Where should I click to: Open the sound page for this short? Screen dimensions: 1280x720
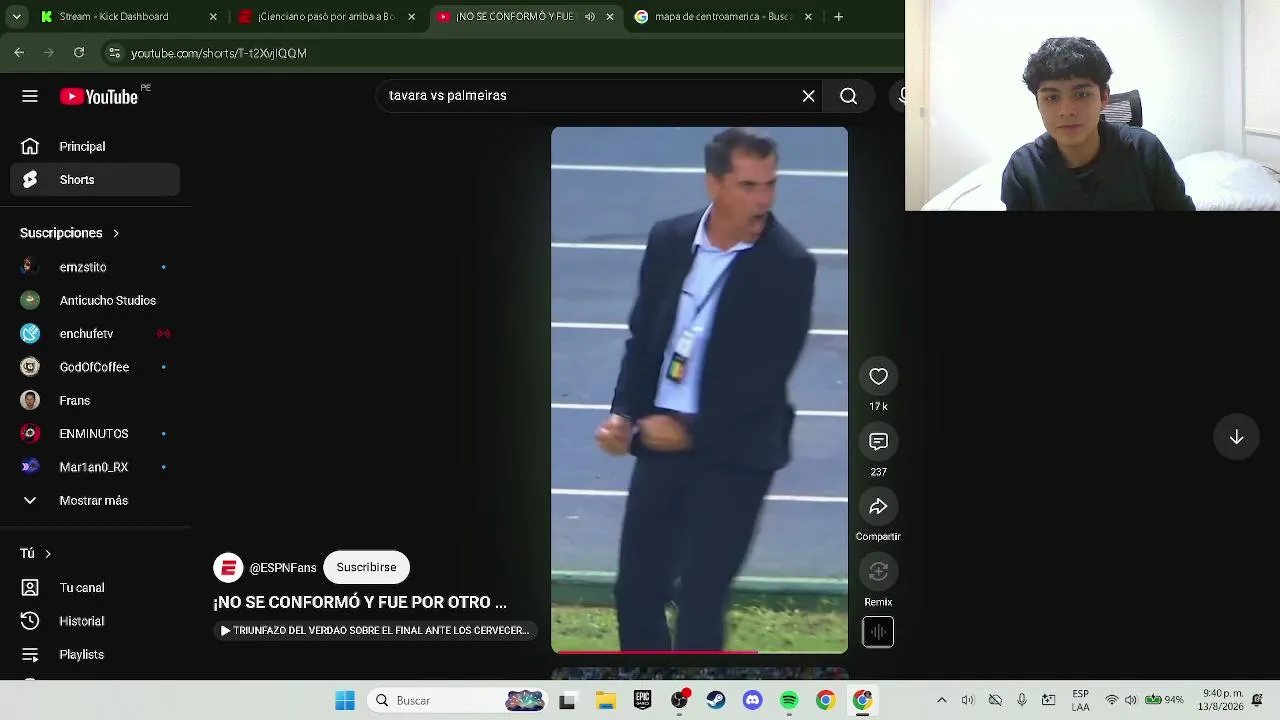878,632
